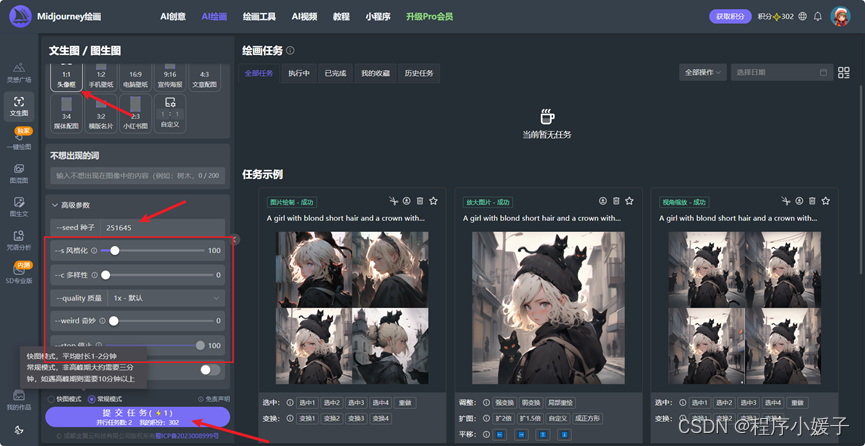Click the star icon on 图片绘制 card
This screenshot has height=446, width=865.
pos(433,201)
